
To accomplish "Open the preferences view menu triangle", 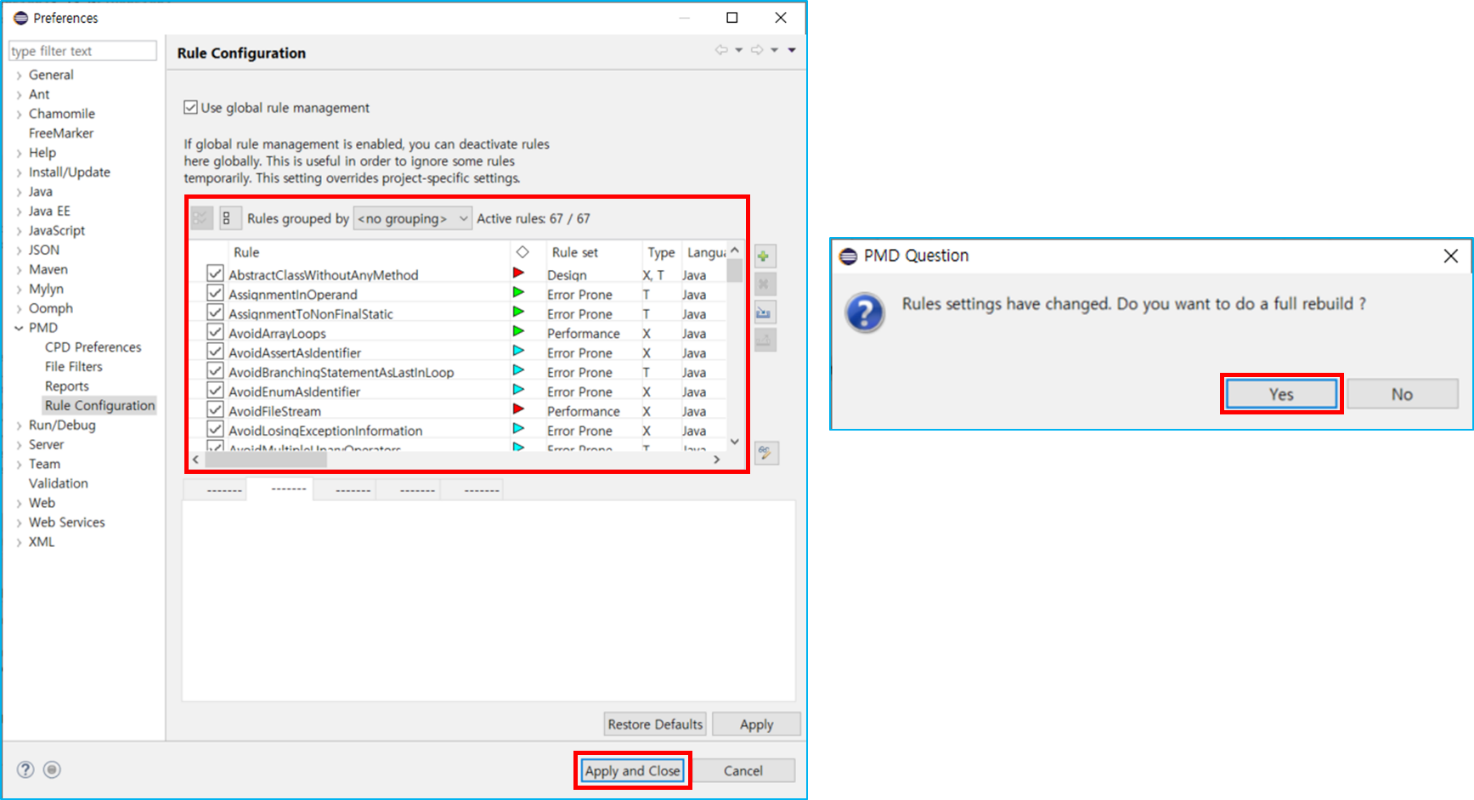I will (791, 50).
